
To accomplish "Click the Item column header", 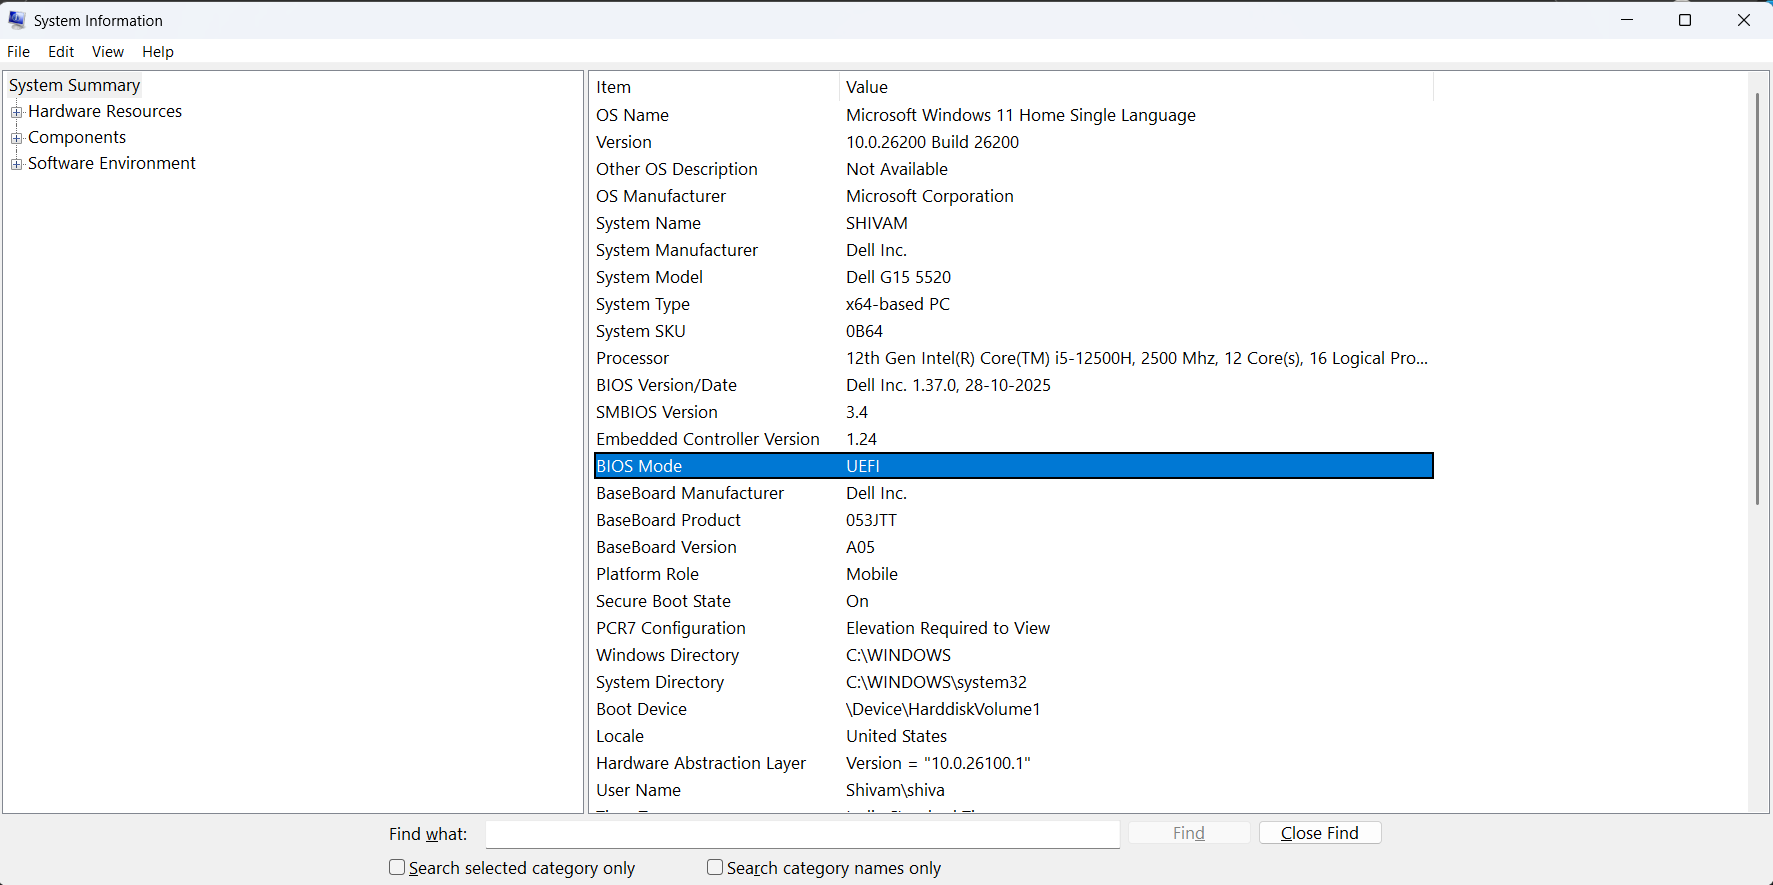I will pos(714,87).
